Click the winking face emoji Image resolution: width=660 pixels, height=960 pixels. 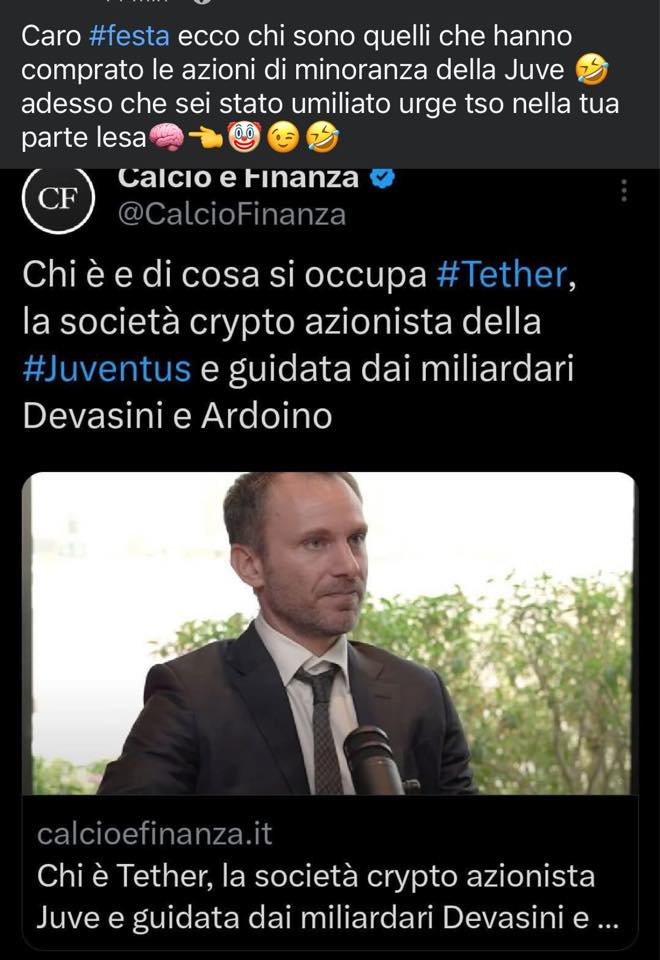click(x=283, y=137)
